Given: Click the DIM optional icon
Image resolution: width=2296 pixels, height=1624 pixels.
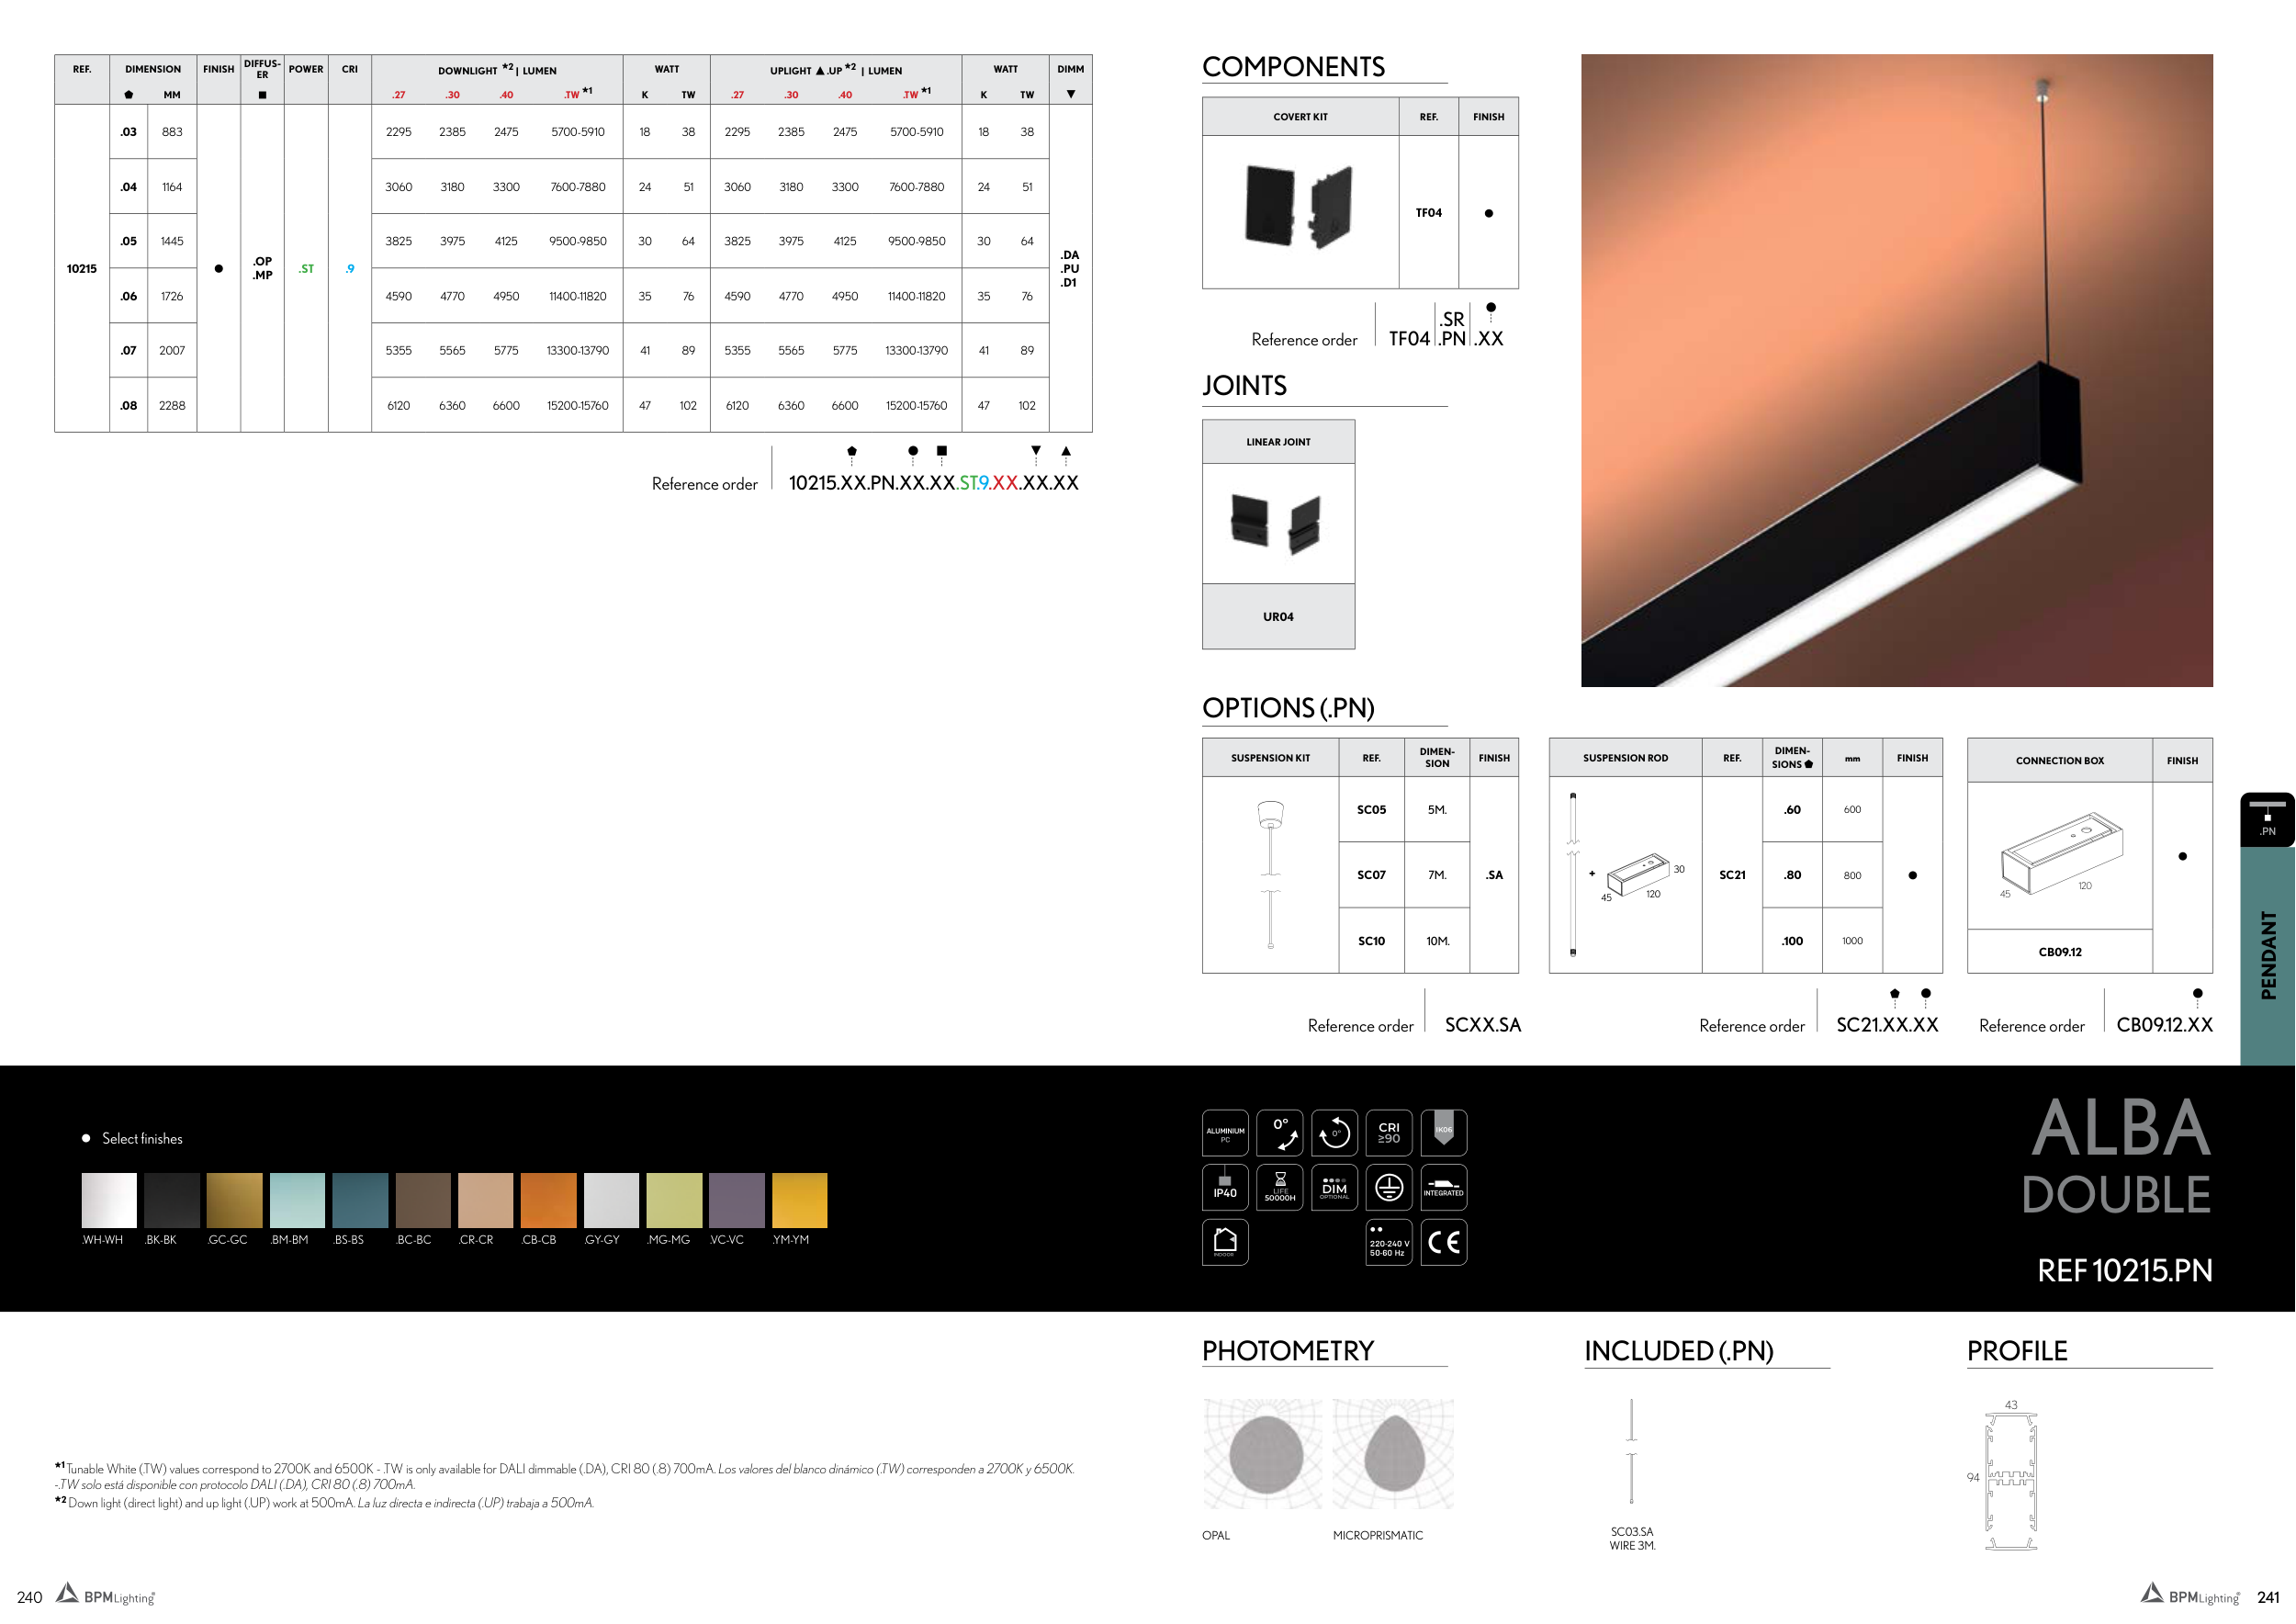Looking at the screenshot, I should click(1334, 1187).
